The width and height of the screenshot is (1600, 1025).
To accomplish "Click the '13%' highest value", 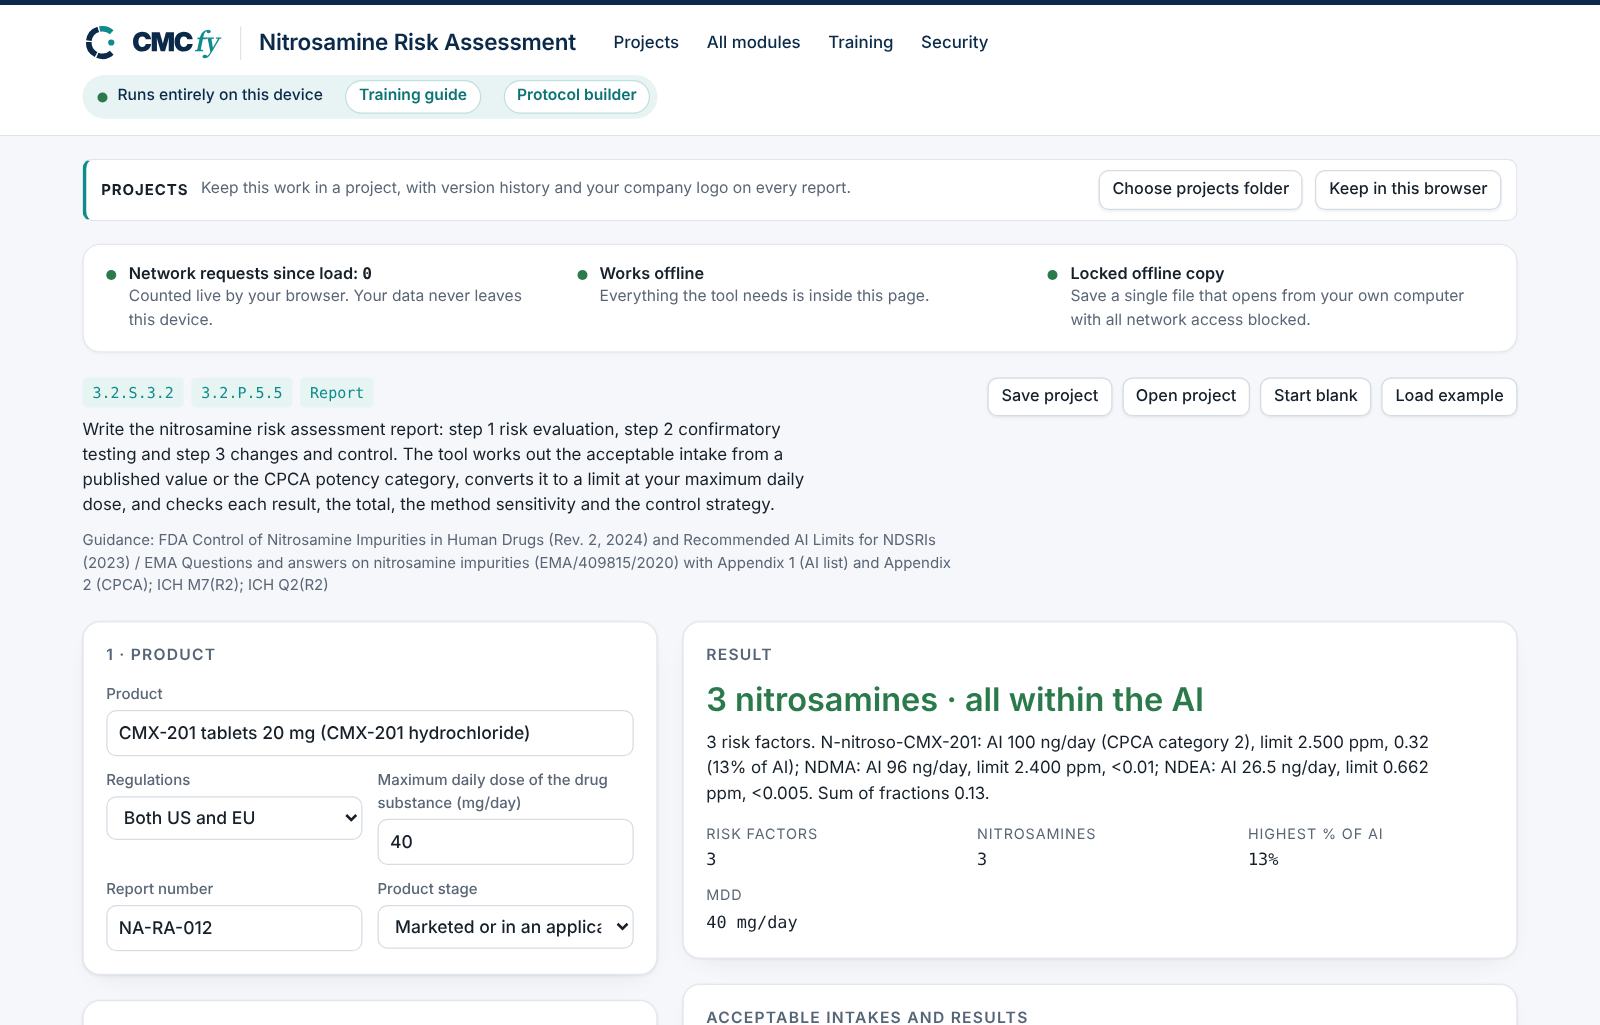I will [1263, 859].
